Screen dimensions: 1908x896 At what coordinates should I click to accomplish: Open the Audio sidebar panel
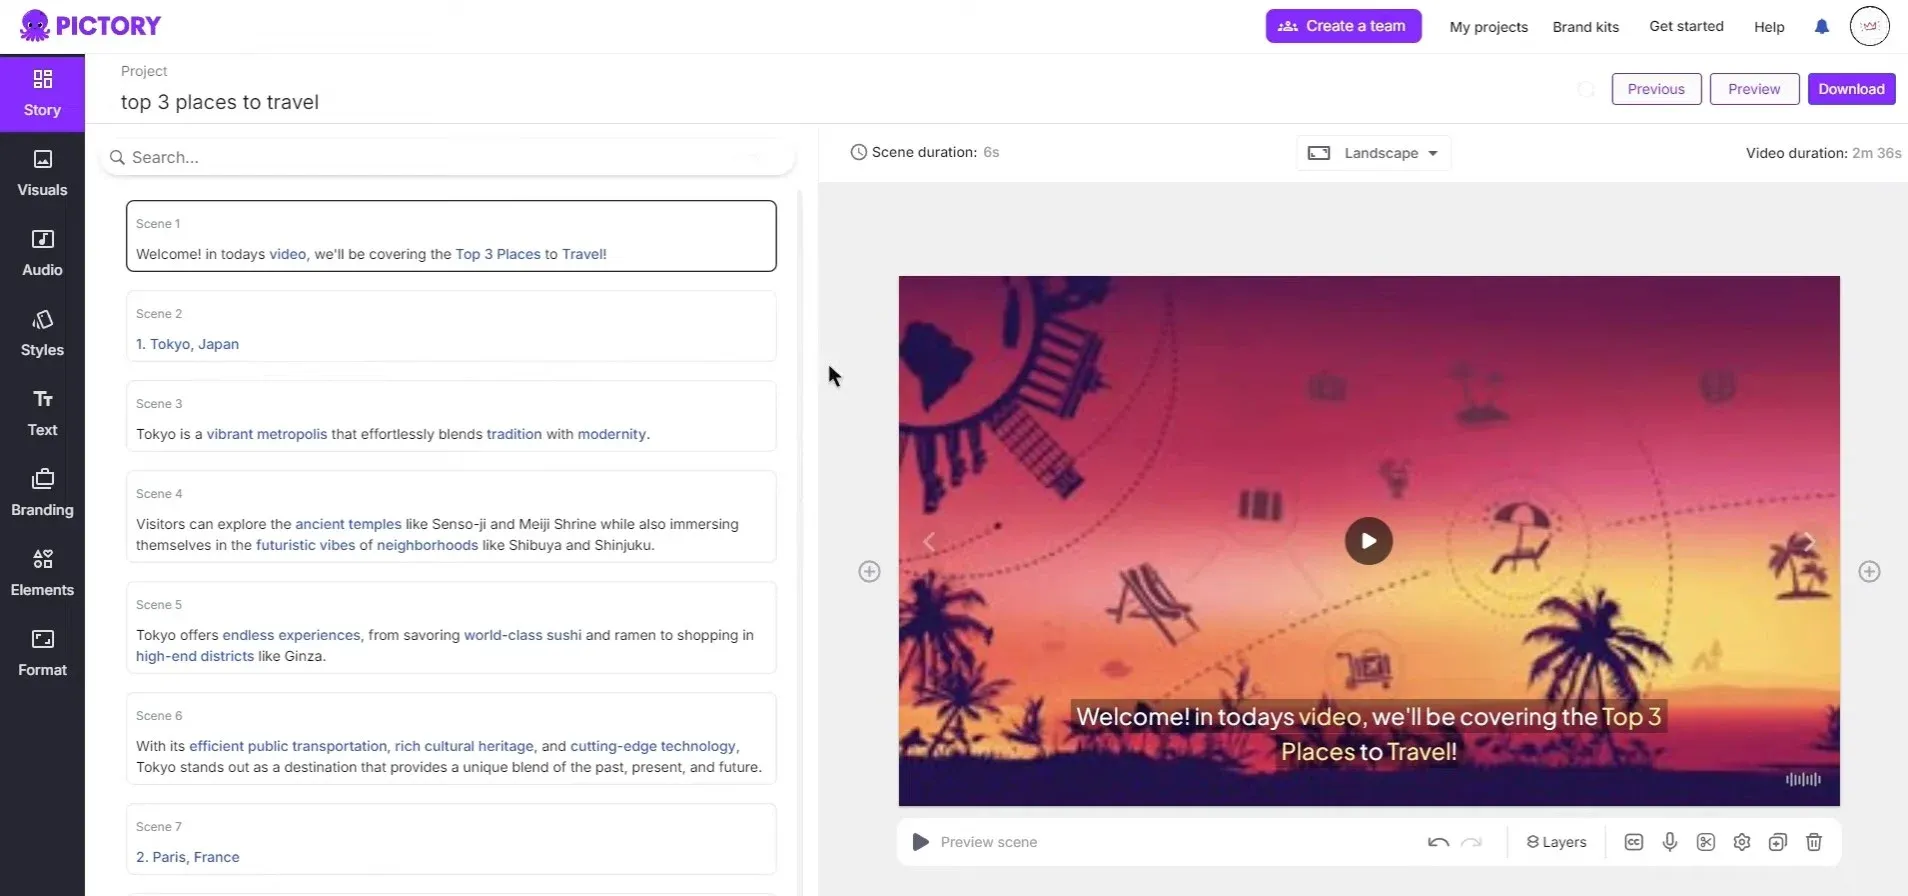tap(42, 253)
